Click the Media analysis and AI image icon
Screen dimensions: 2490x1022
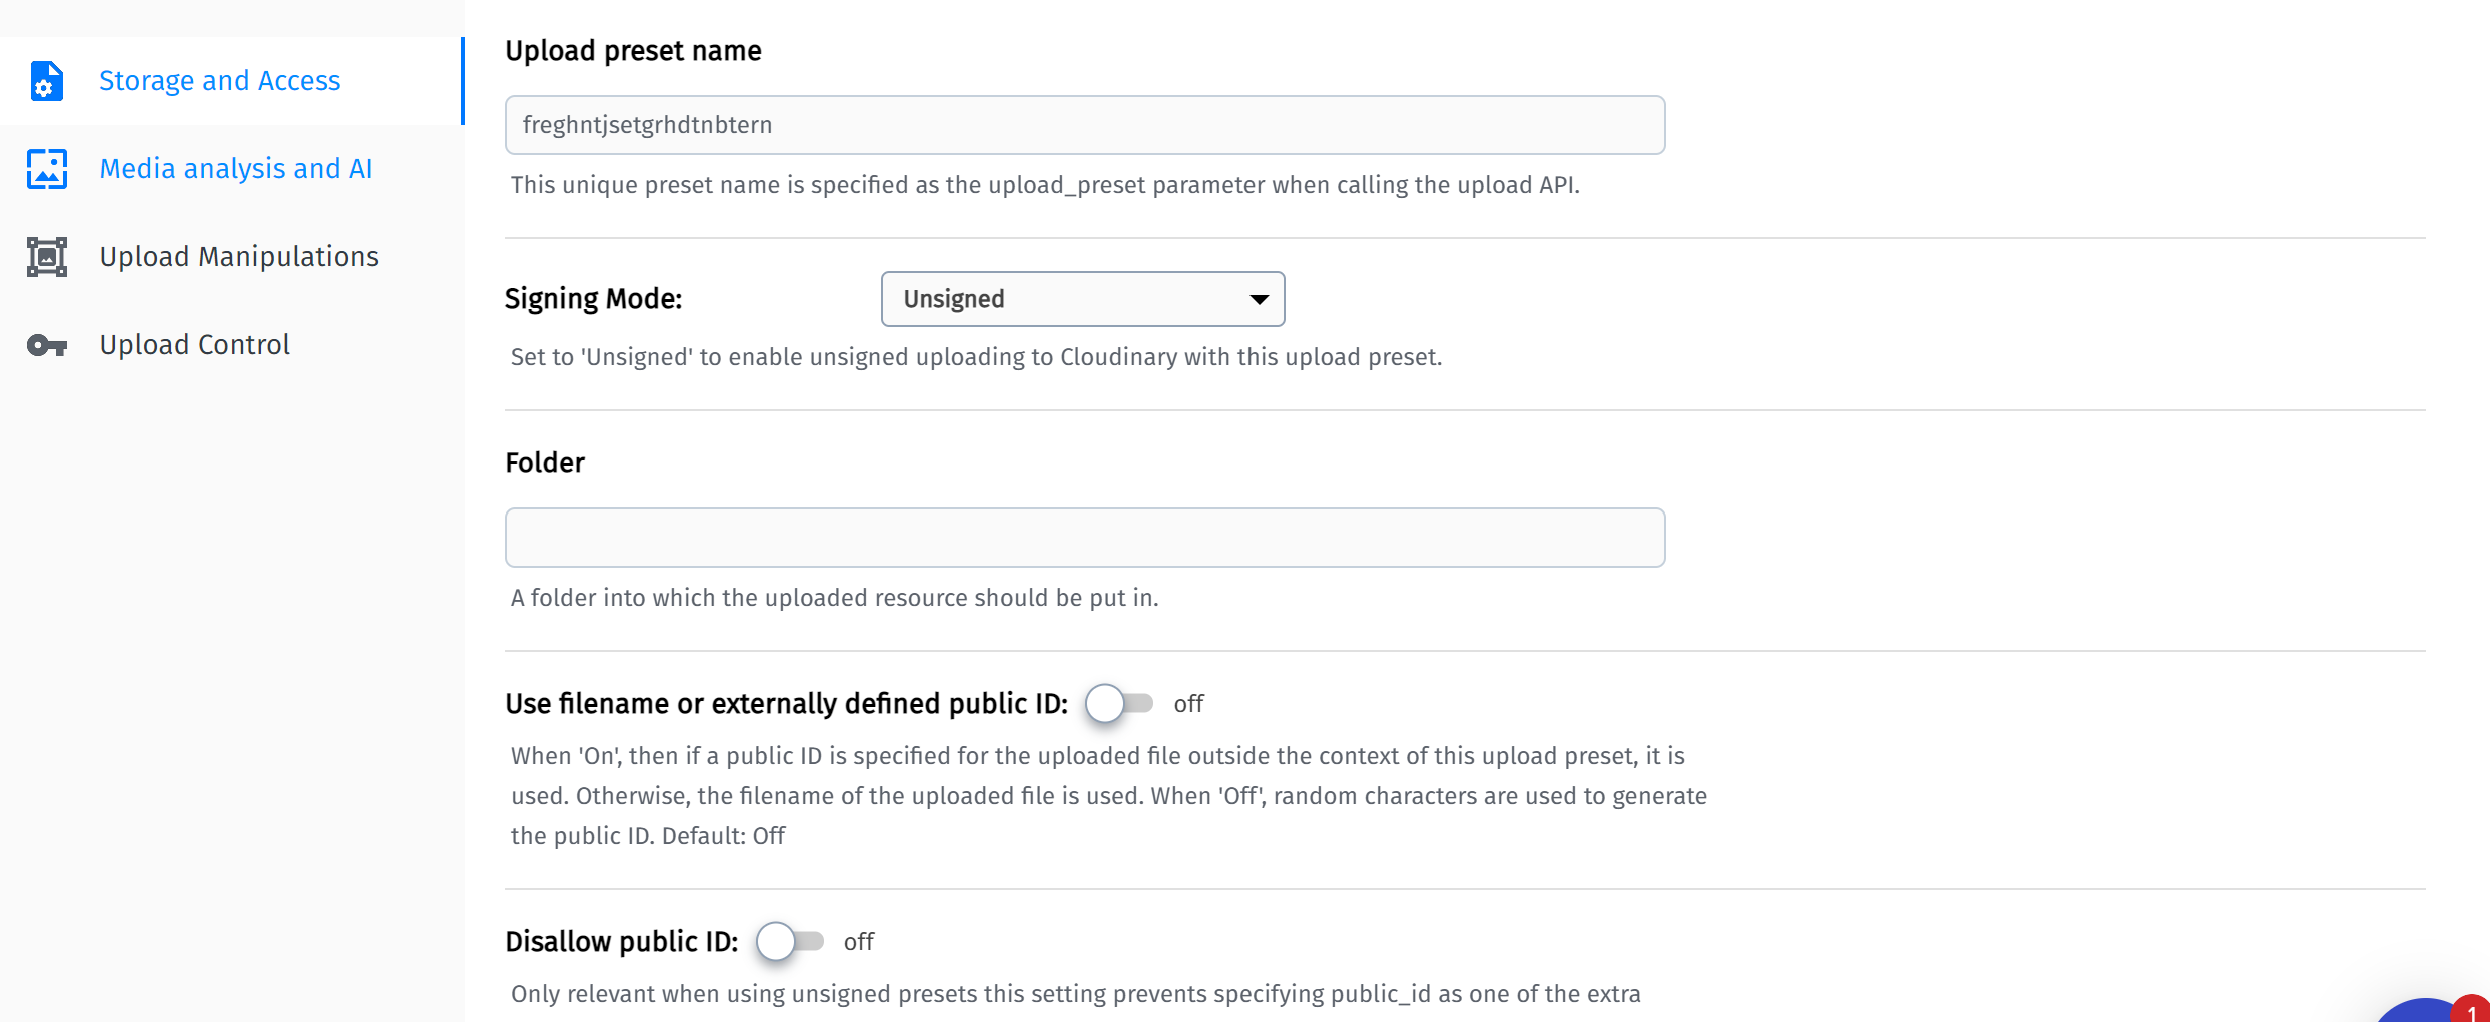tap(46, 169)
